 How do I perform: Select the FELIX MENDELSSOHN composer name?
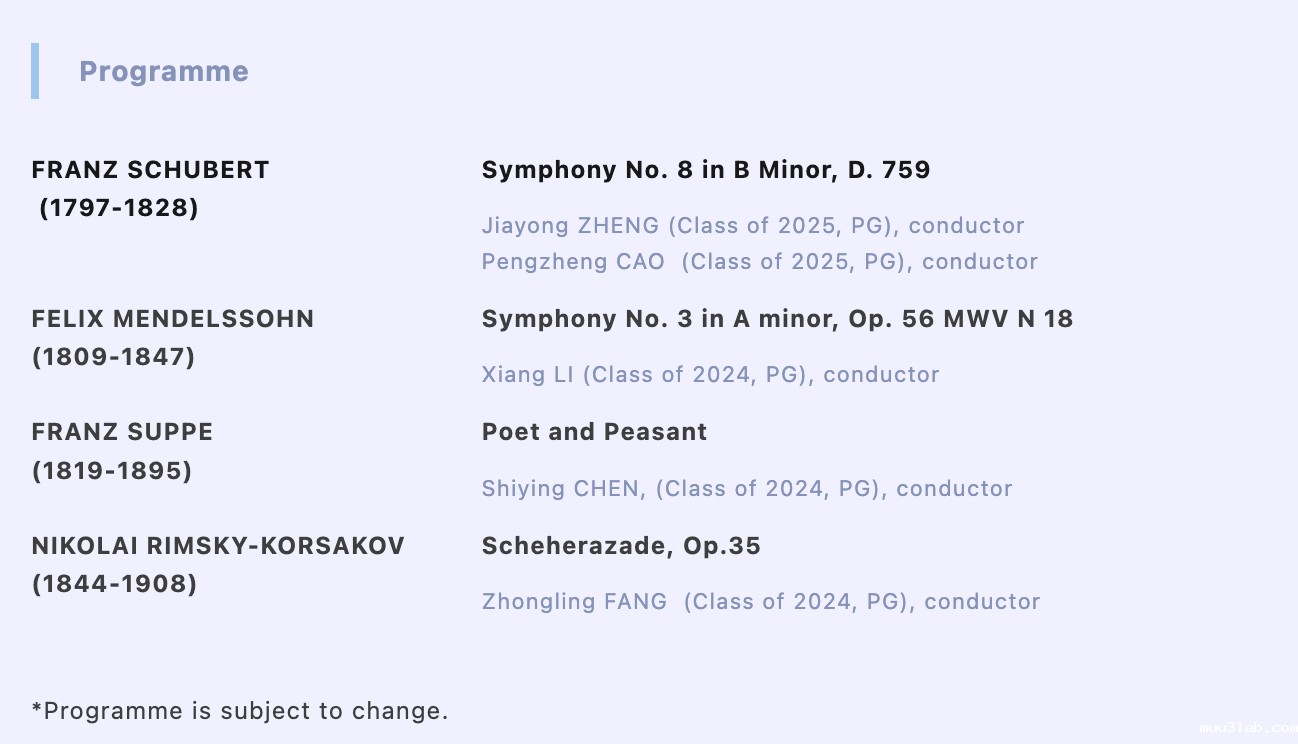click(173, 319)
